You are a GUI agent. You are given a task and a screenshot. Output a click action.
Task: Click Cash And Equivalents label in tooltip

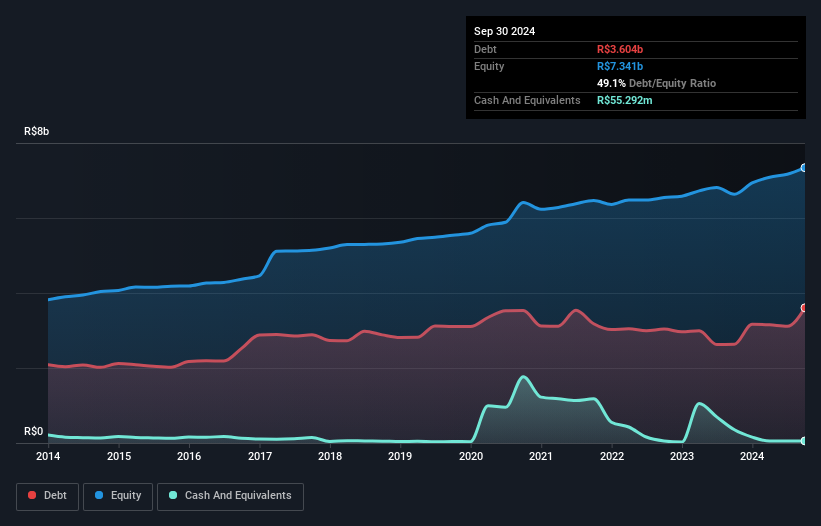click(x=527, y=100)
